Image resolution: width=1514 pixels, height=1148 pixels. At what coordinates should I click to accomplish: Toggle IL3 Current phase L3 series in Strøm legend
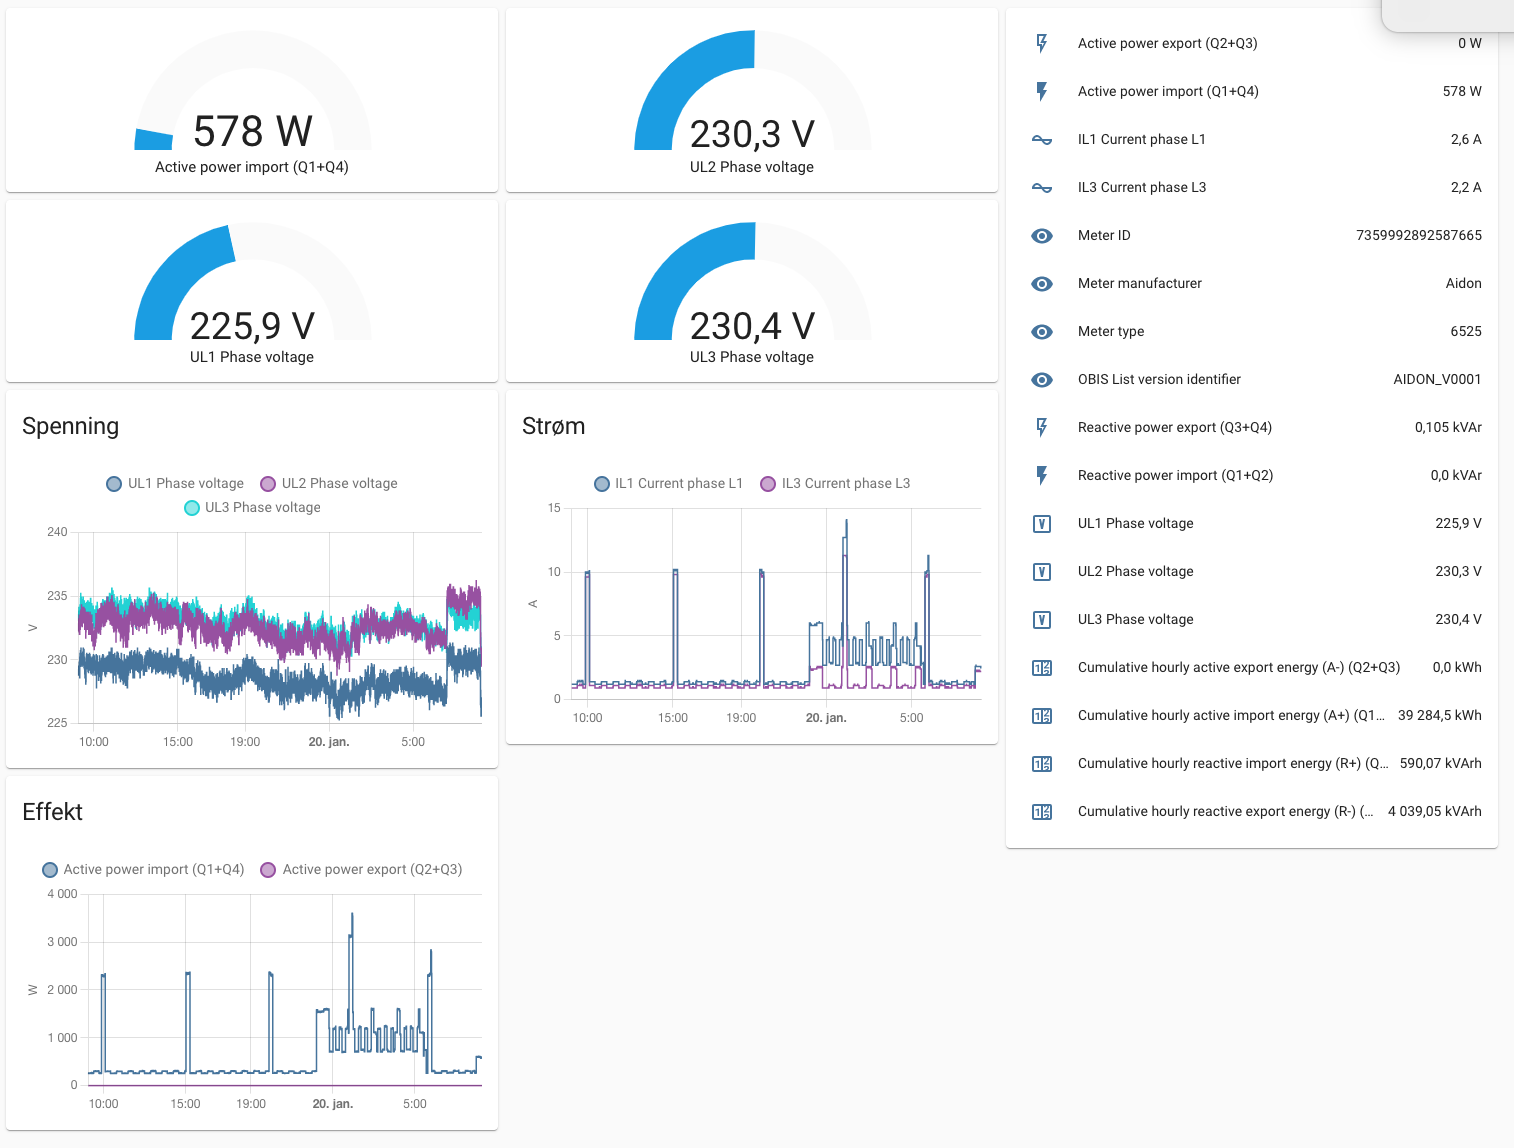pos(835,483)
